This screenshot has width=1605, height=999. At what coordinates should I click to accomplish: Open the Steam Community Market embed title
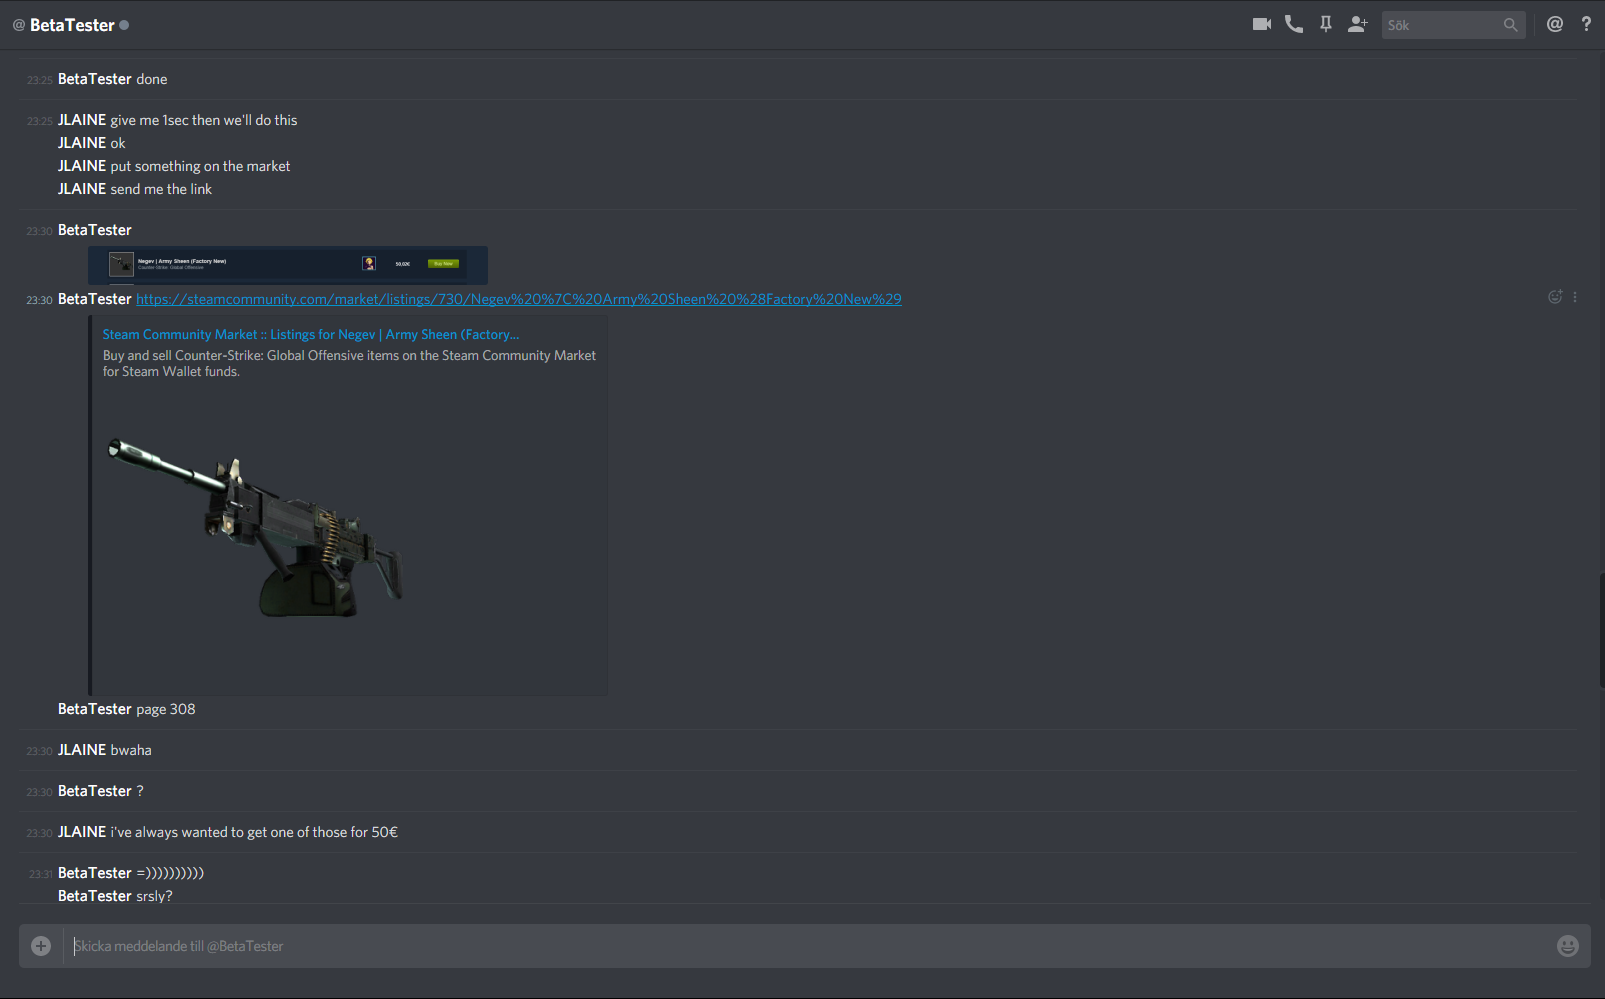click(310, 335)
